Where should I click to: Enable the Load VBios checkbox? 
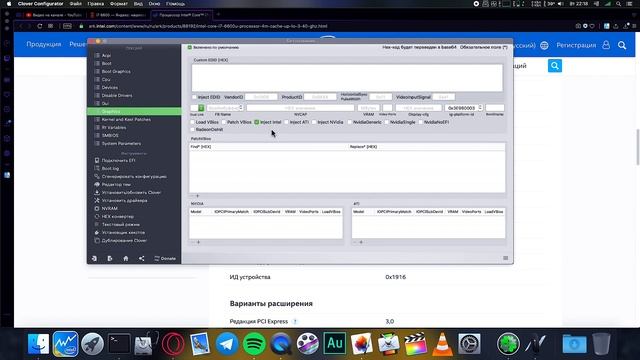tap(193, 122)
